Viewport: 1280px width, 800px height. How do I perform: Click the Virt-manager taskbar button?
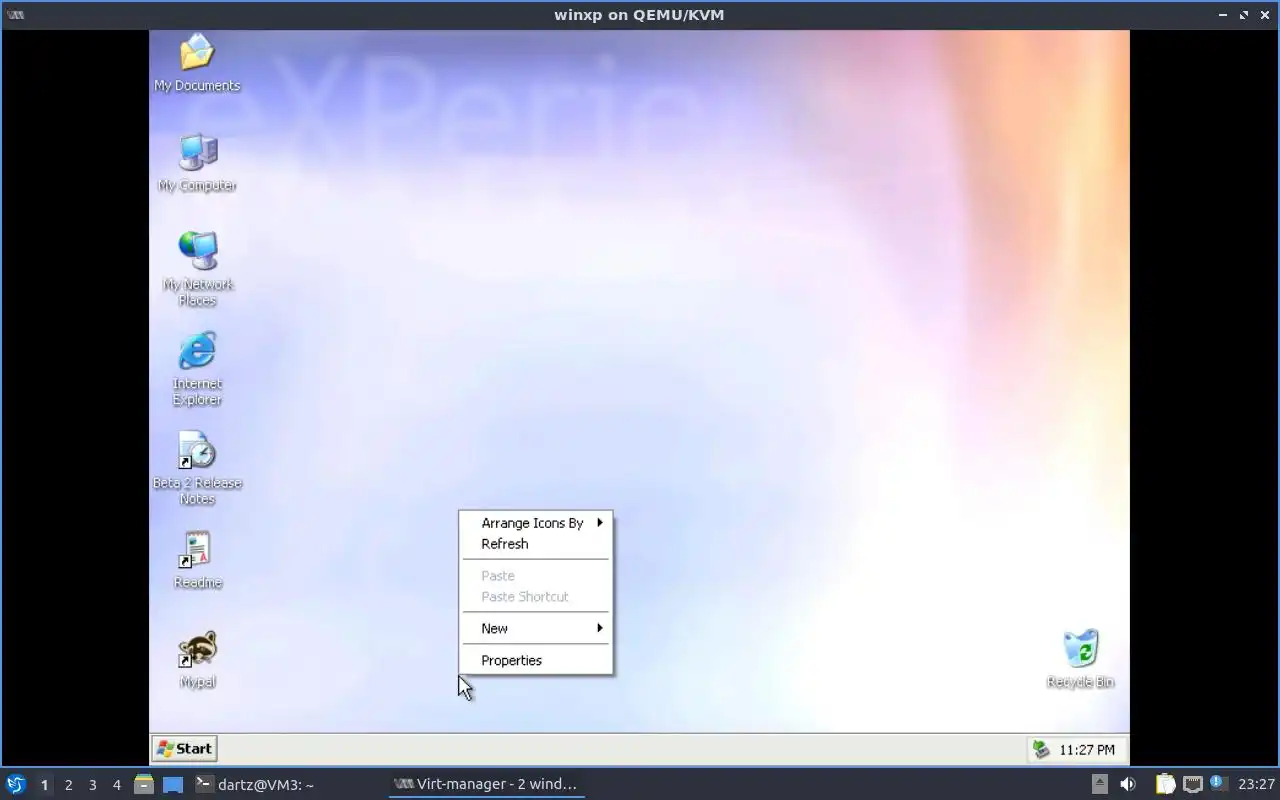click(x=486, y=784)
